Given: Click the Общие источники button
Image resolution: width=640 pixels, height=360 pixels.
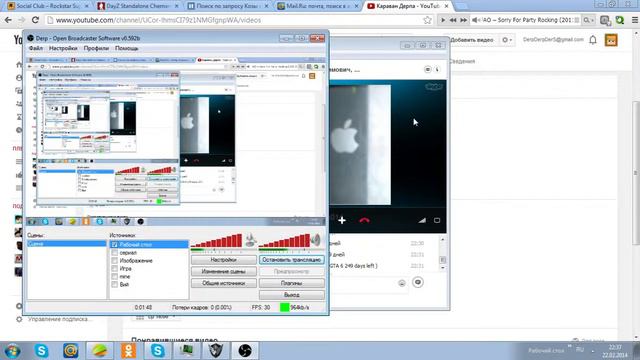Looking at the screenshot, I should tap(224, 283).
